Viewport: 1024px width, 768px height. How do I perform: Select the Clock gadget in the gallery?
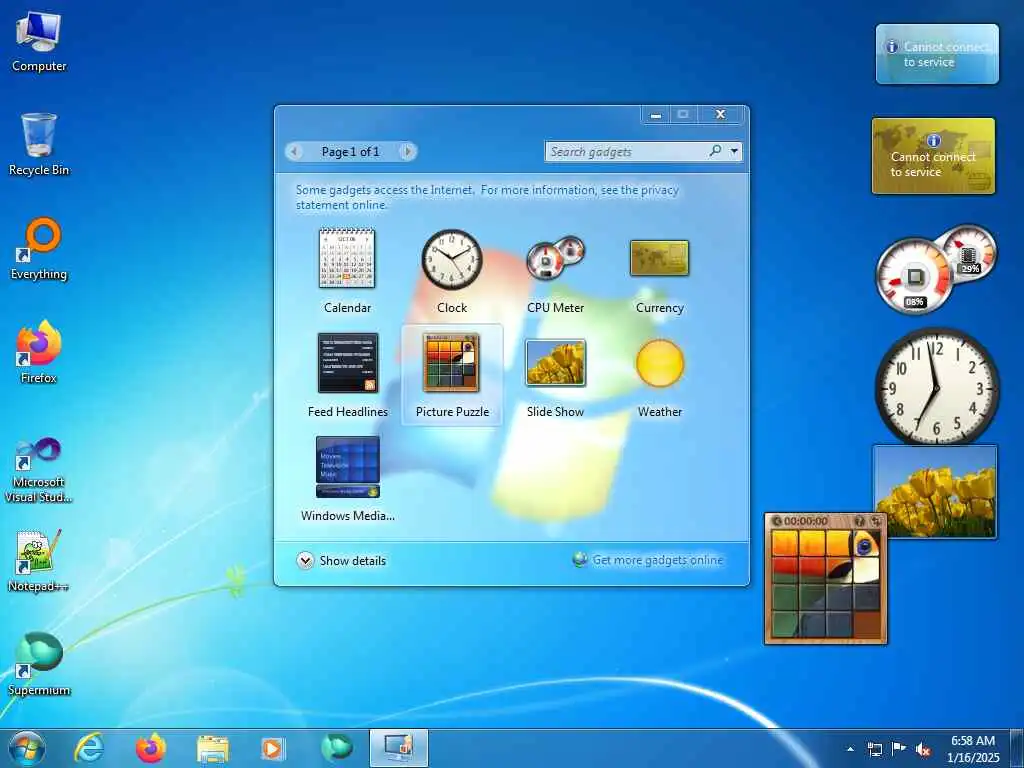[451, 270]
